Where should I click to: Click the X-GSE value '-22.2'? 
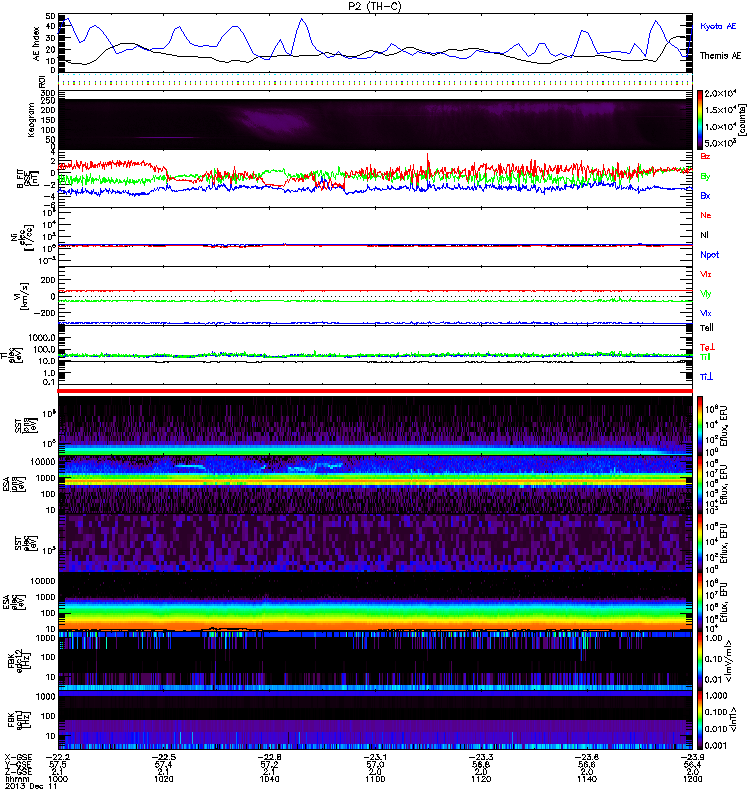coord(58,757)
